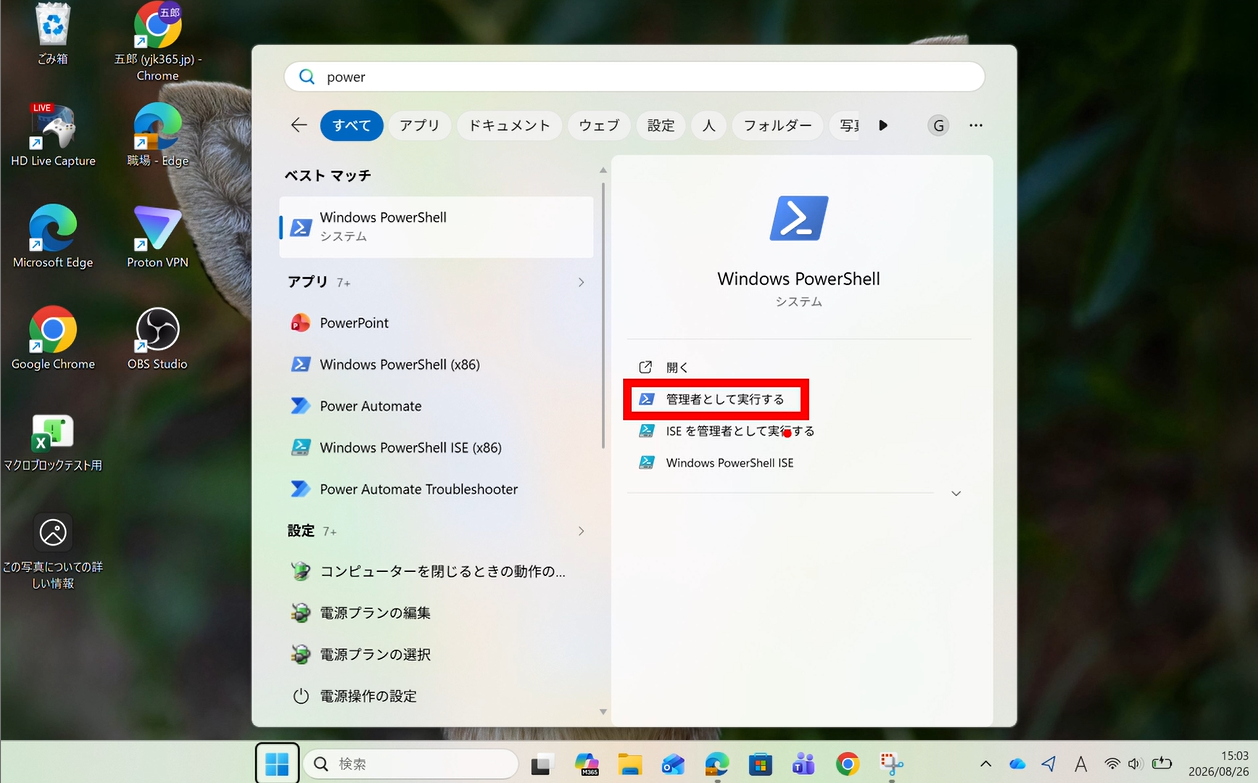Select Power Automate Troubleshooter result
Screen dimensions: 1258x783
[437, 489]
